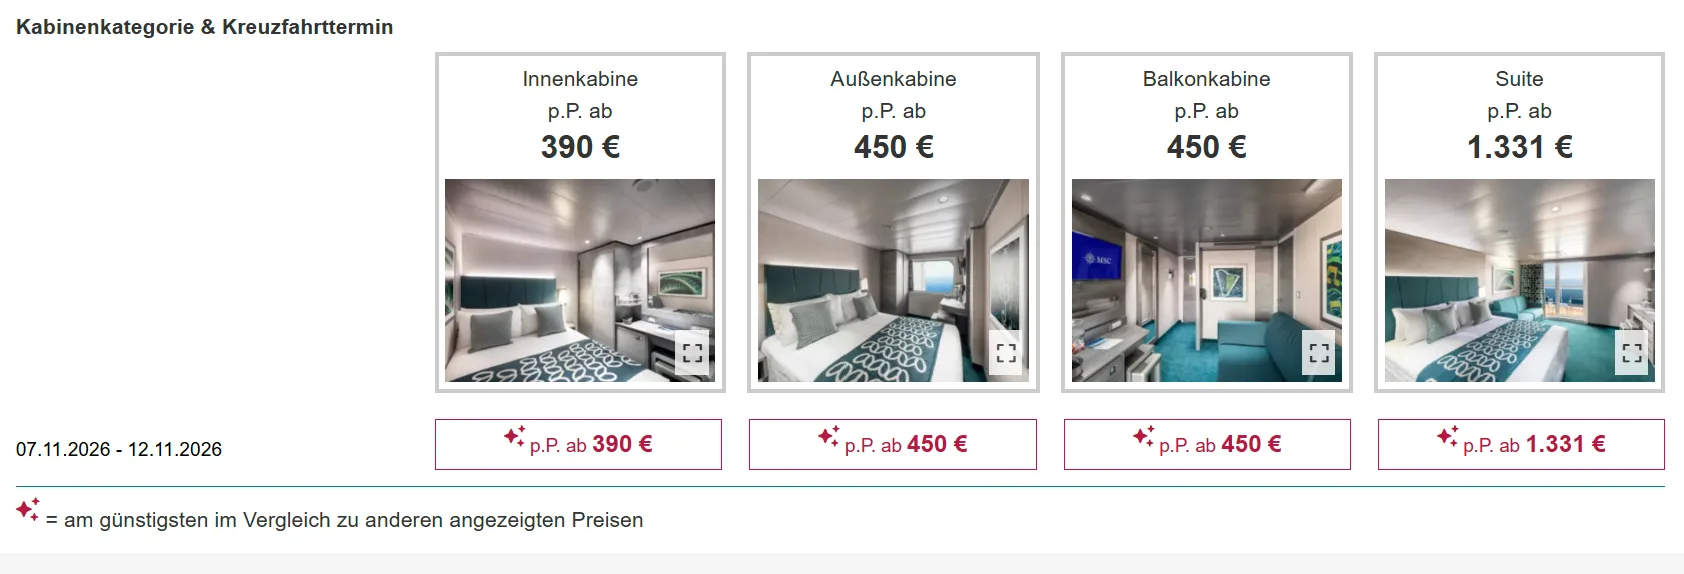View the Balkonkabine cabin photo

1207,280
